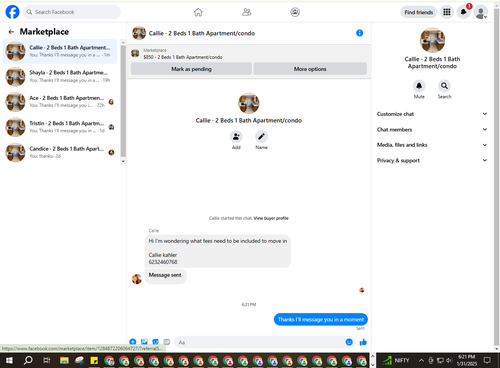
Task: Open Shayla conversation in the chat list
Action: 60,76
